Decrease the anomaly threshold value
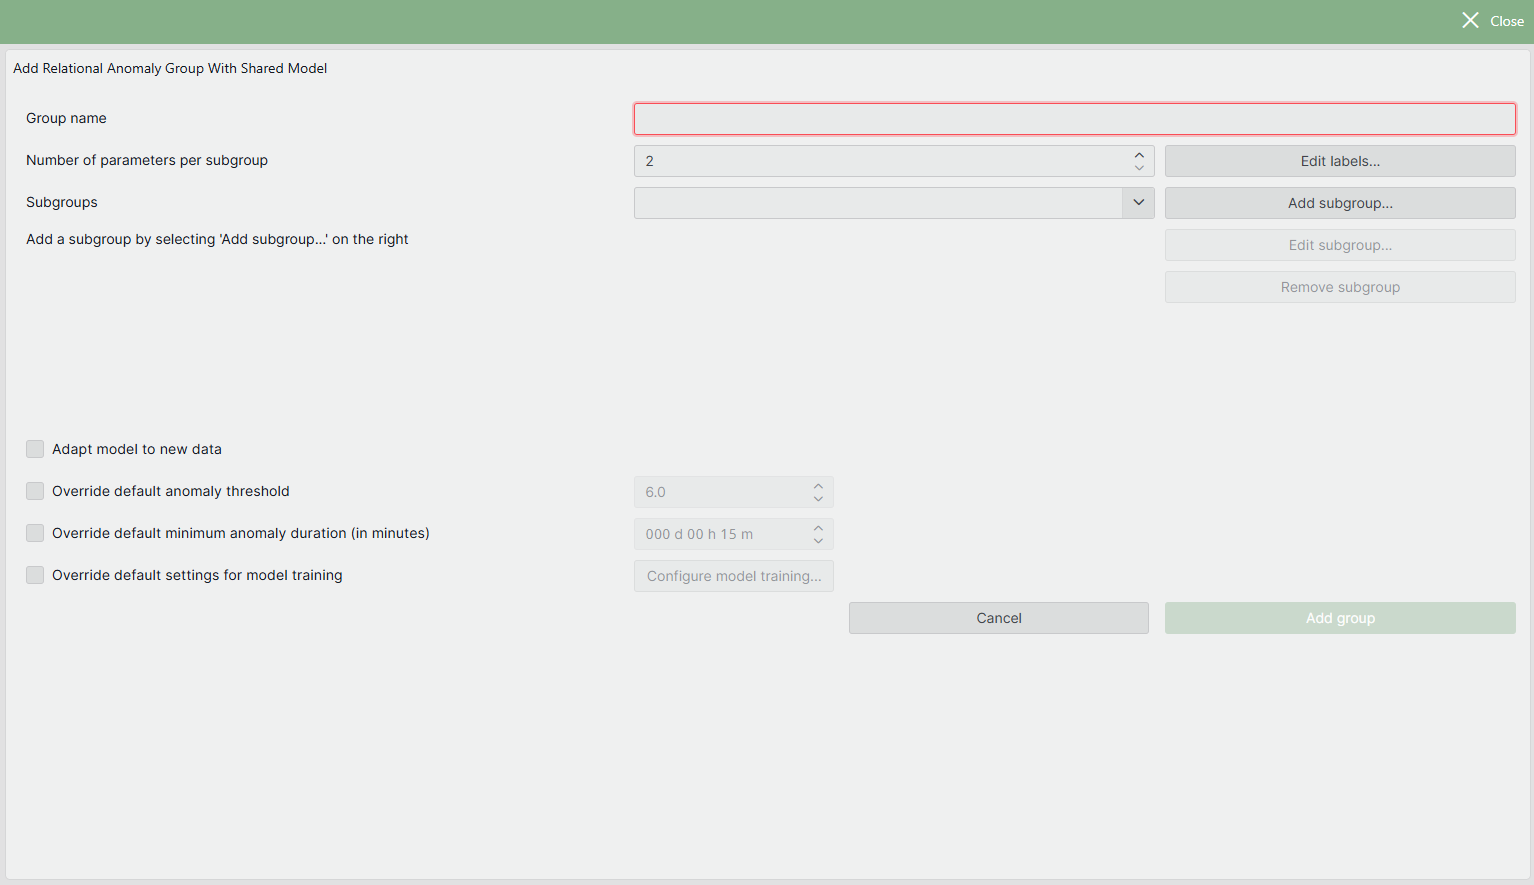 817,497
